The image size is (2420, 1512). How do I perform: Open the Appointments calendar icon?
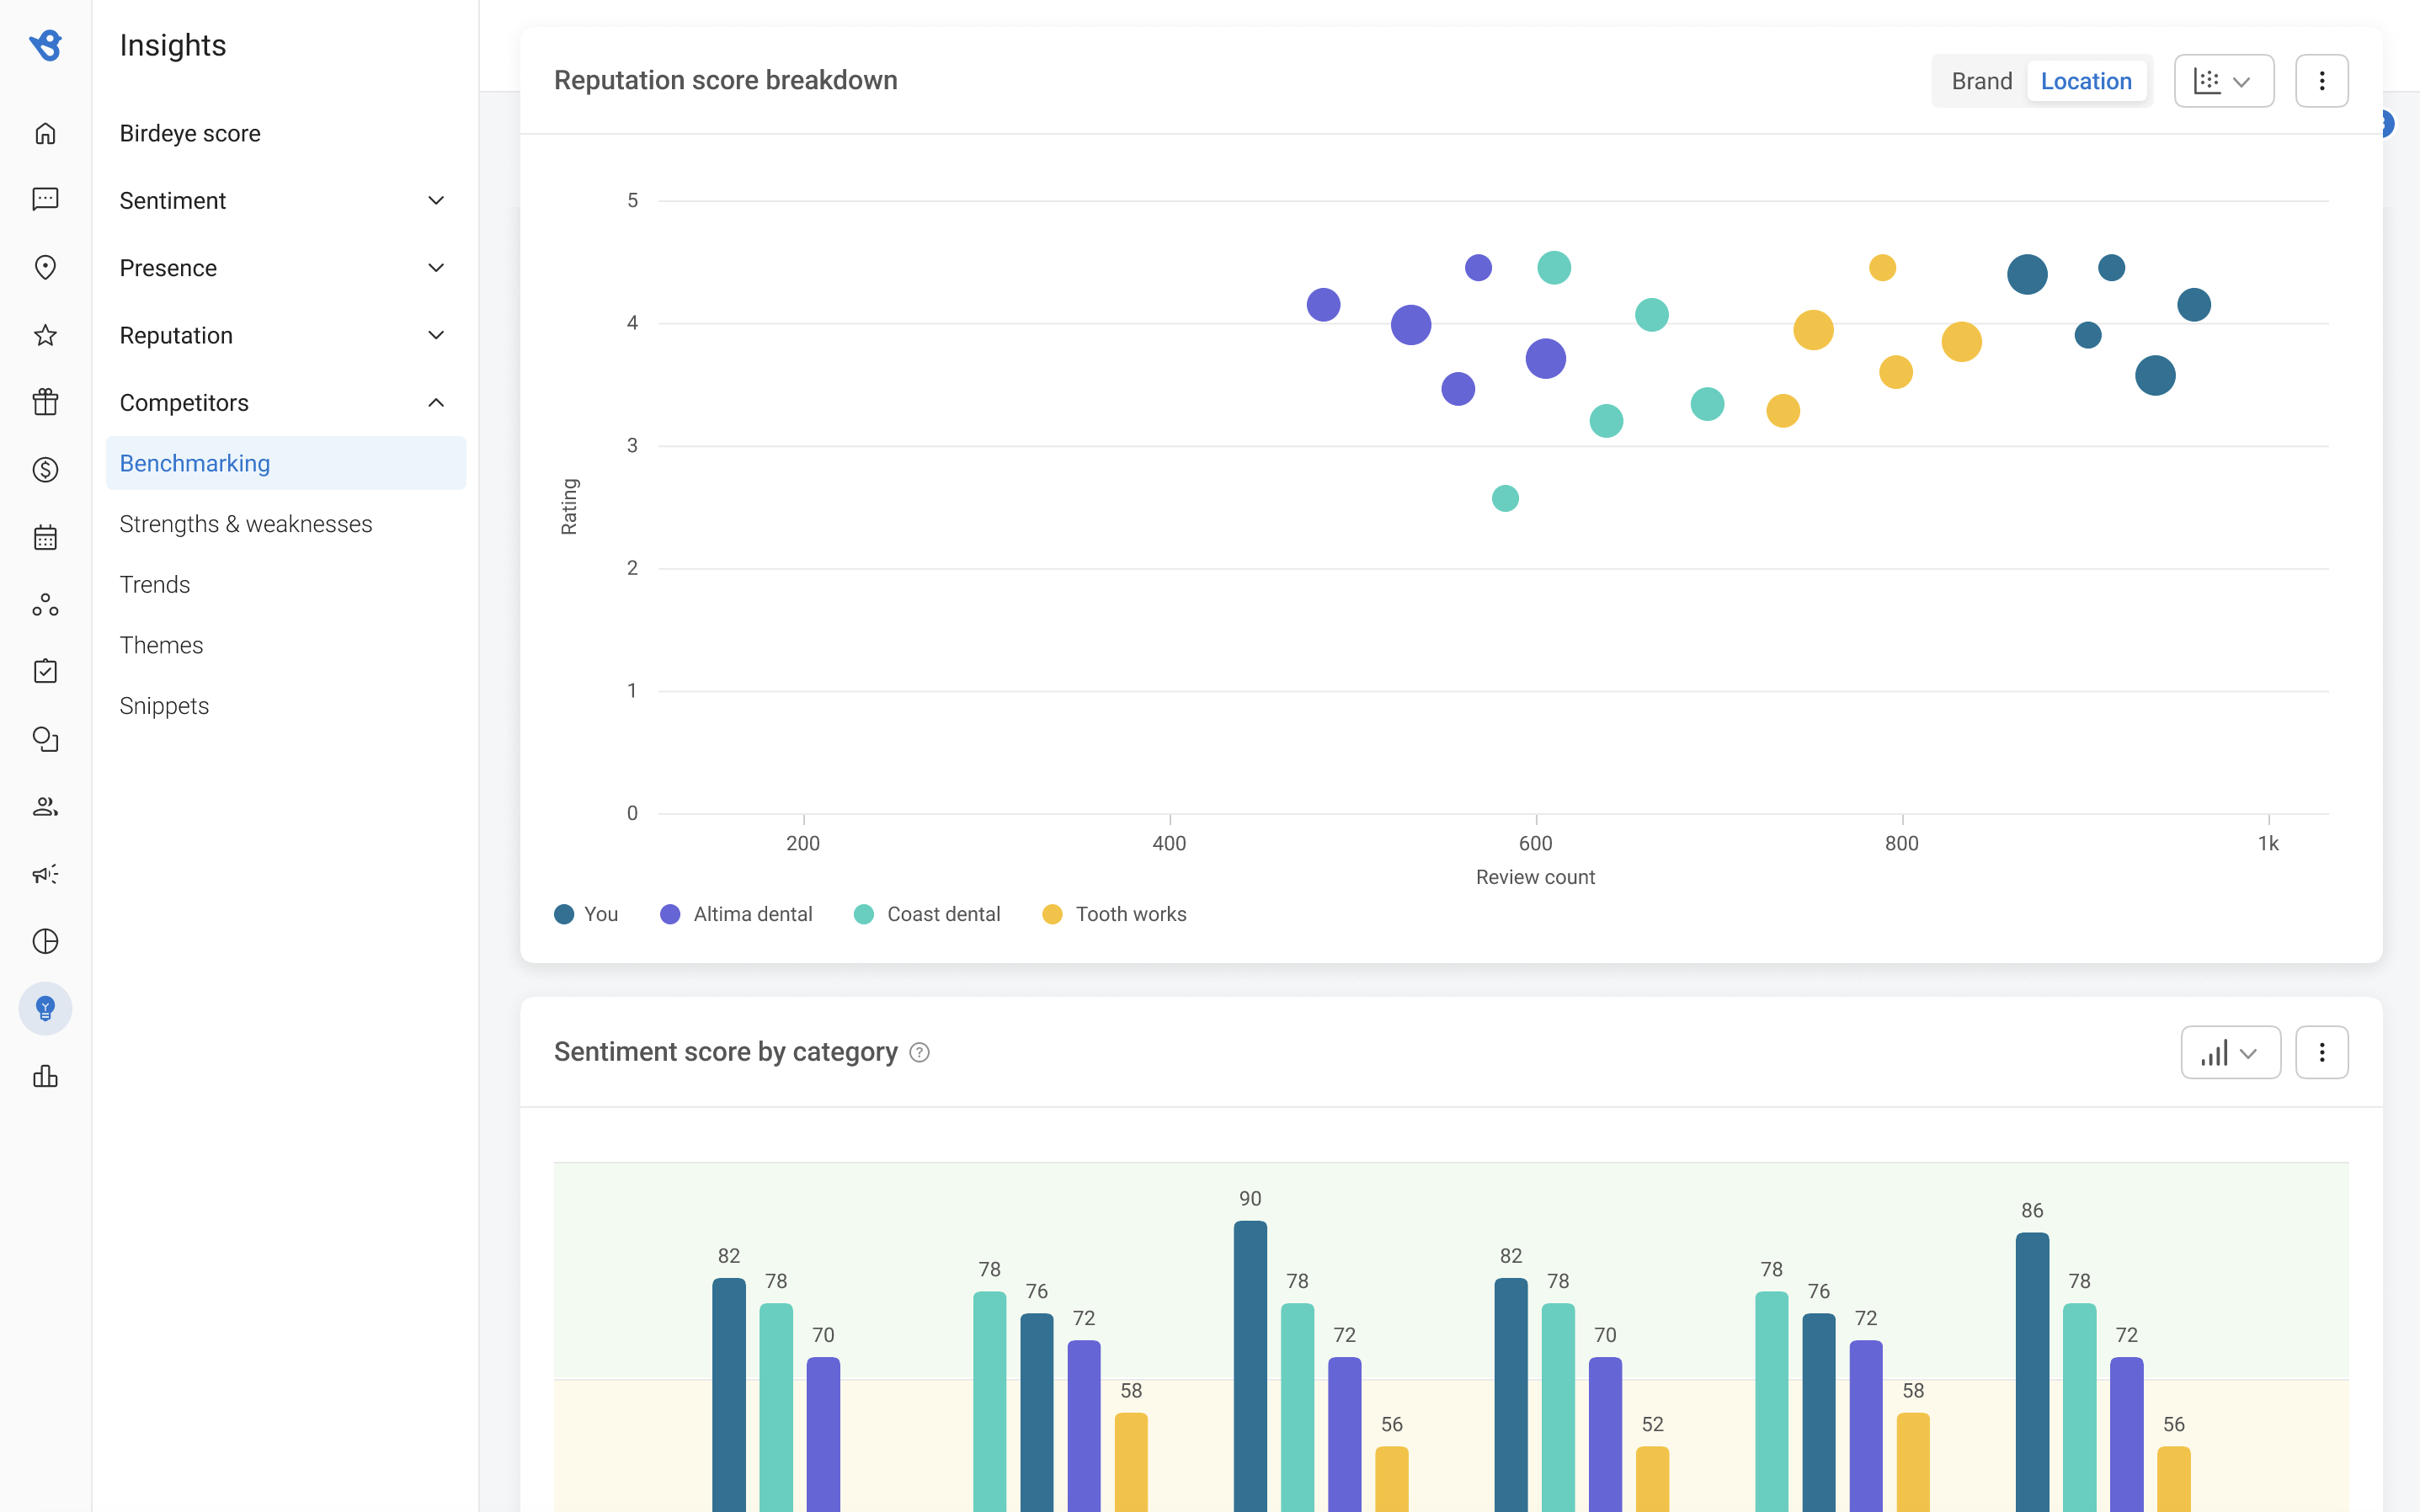point(45,537)
